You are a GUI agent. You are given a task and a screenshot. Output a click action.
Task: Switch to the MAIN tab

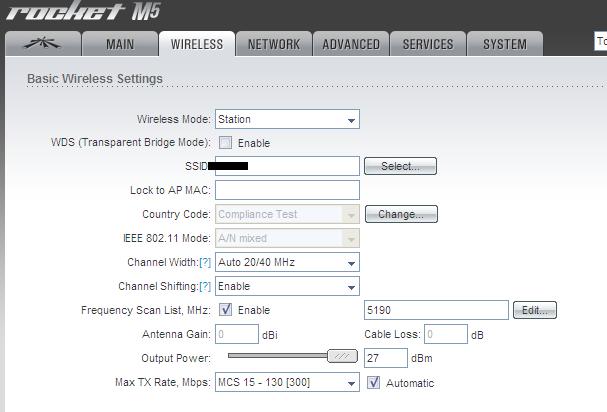tap(120, 44)
